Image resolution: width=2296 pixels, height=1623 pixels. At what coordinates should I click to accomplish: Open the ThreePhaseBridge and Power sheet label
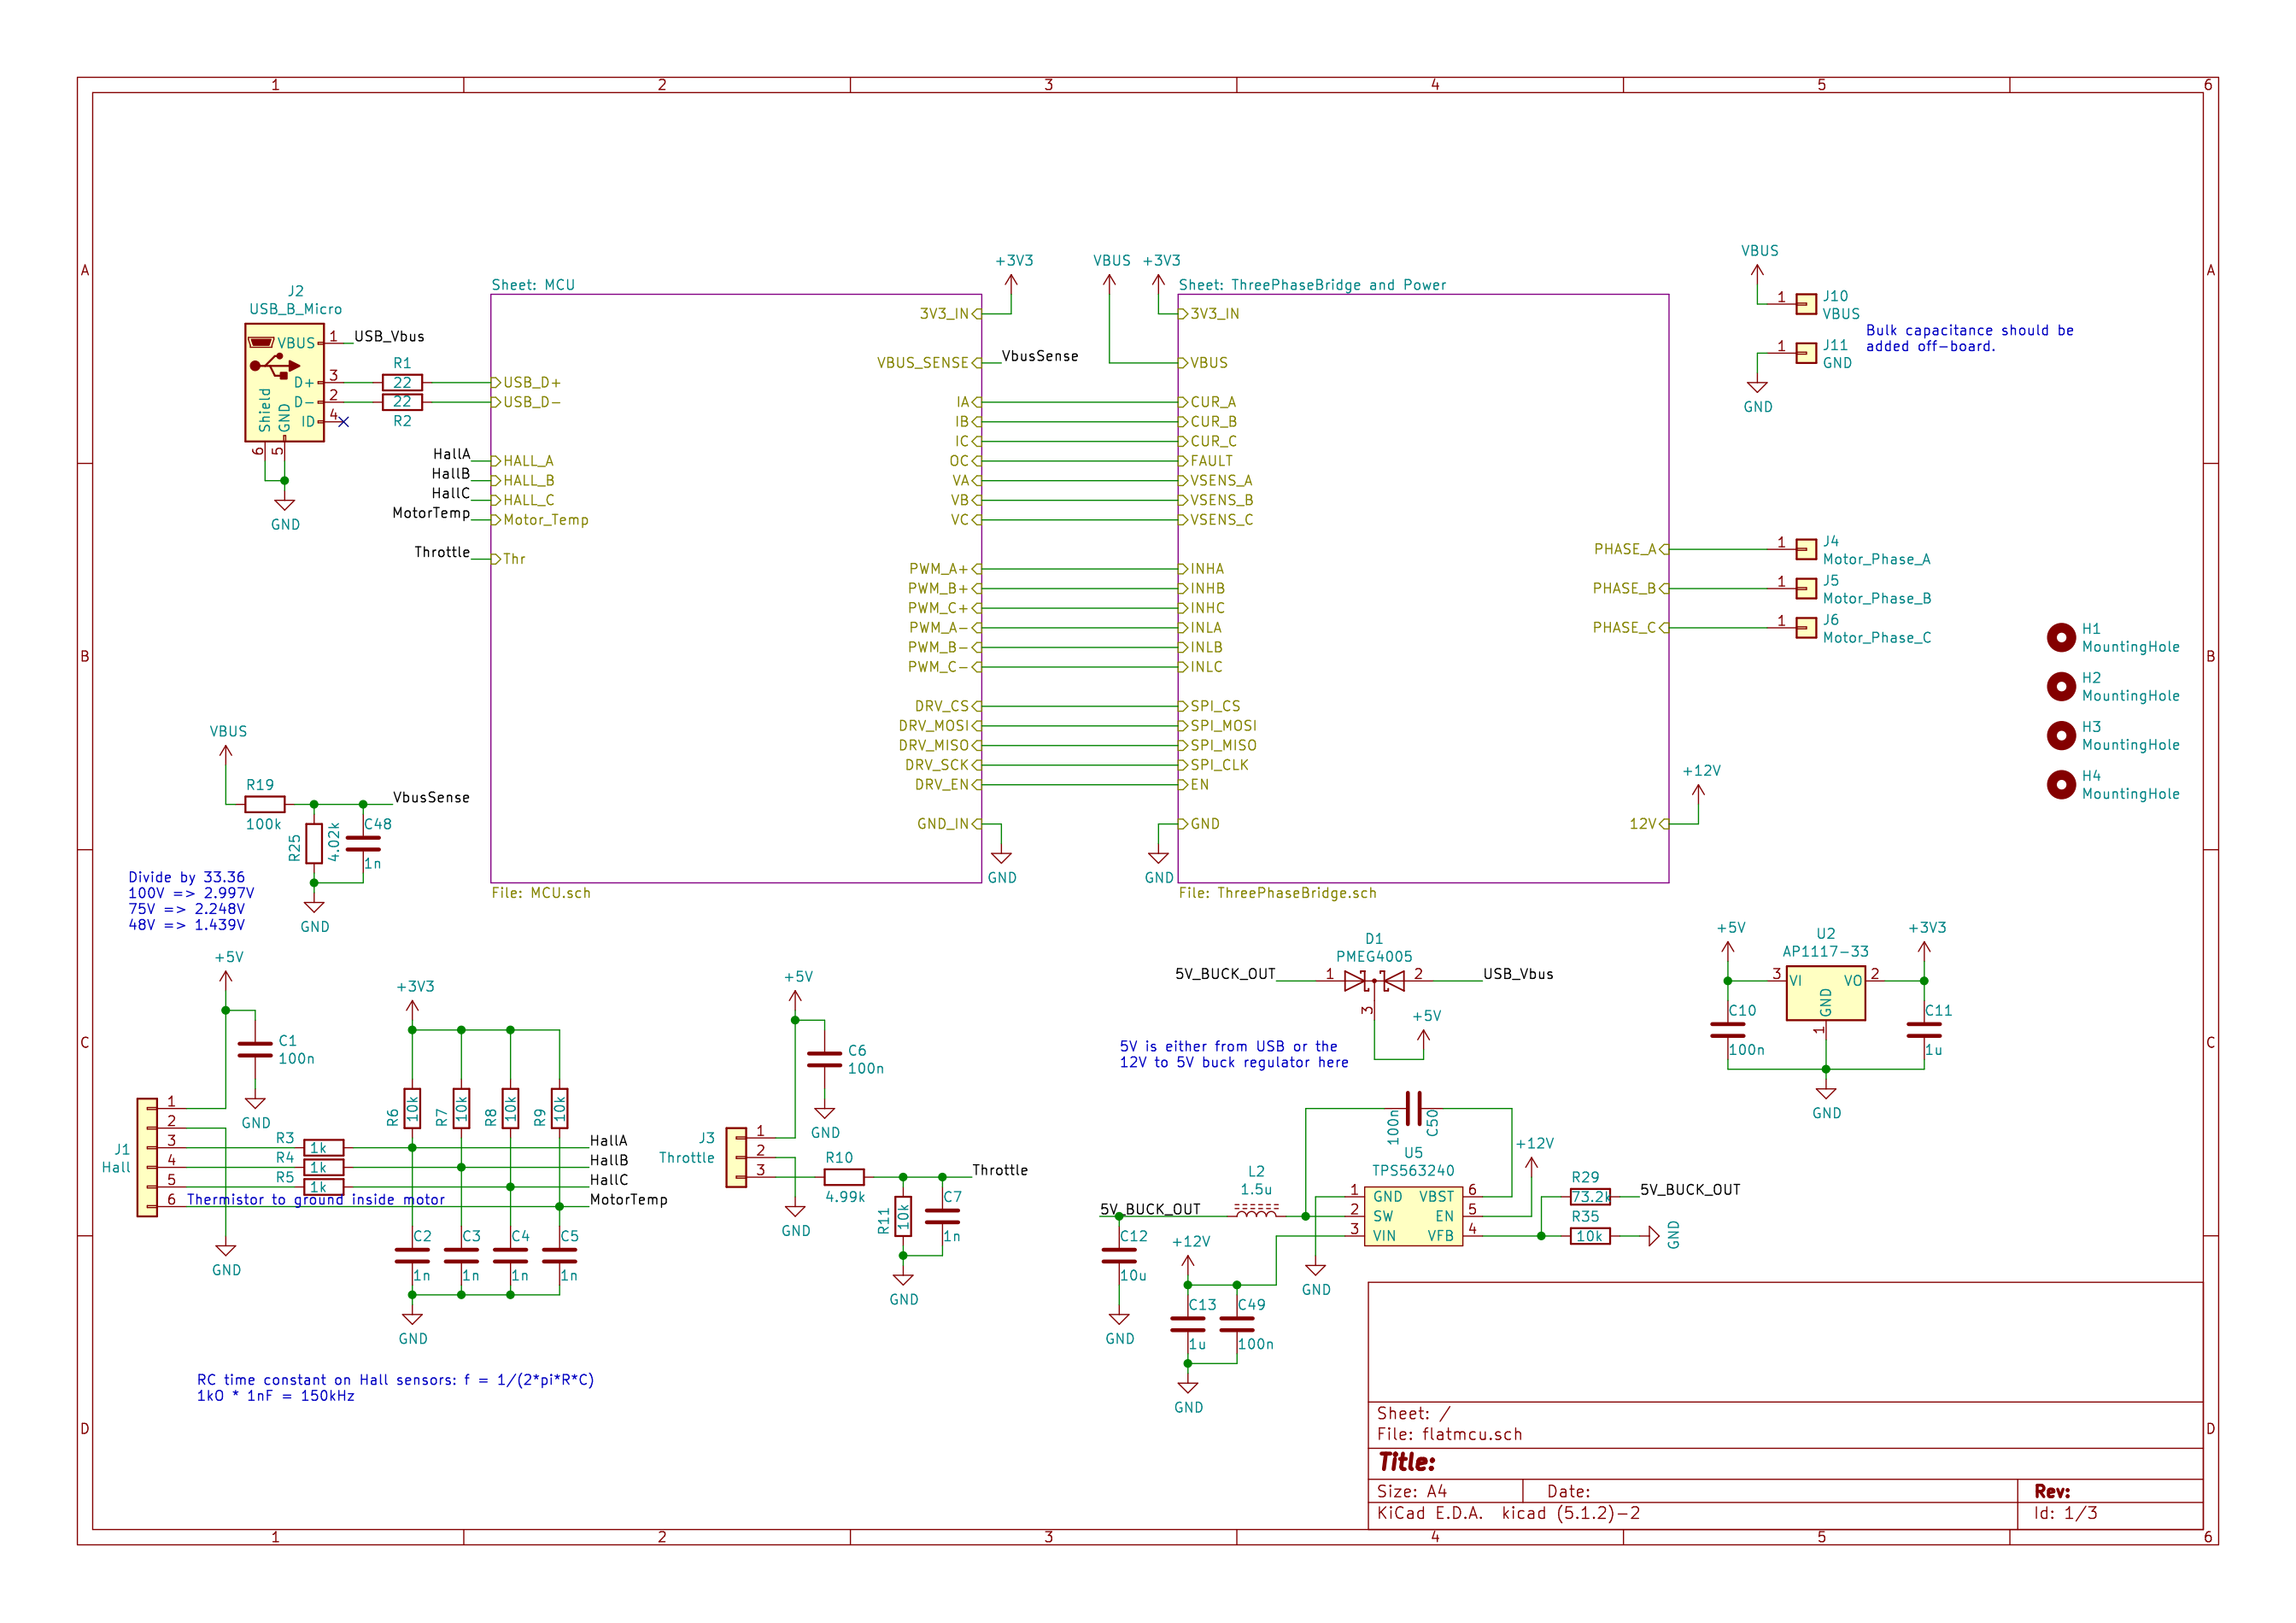pos(1311,285)
